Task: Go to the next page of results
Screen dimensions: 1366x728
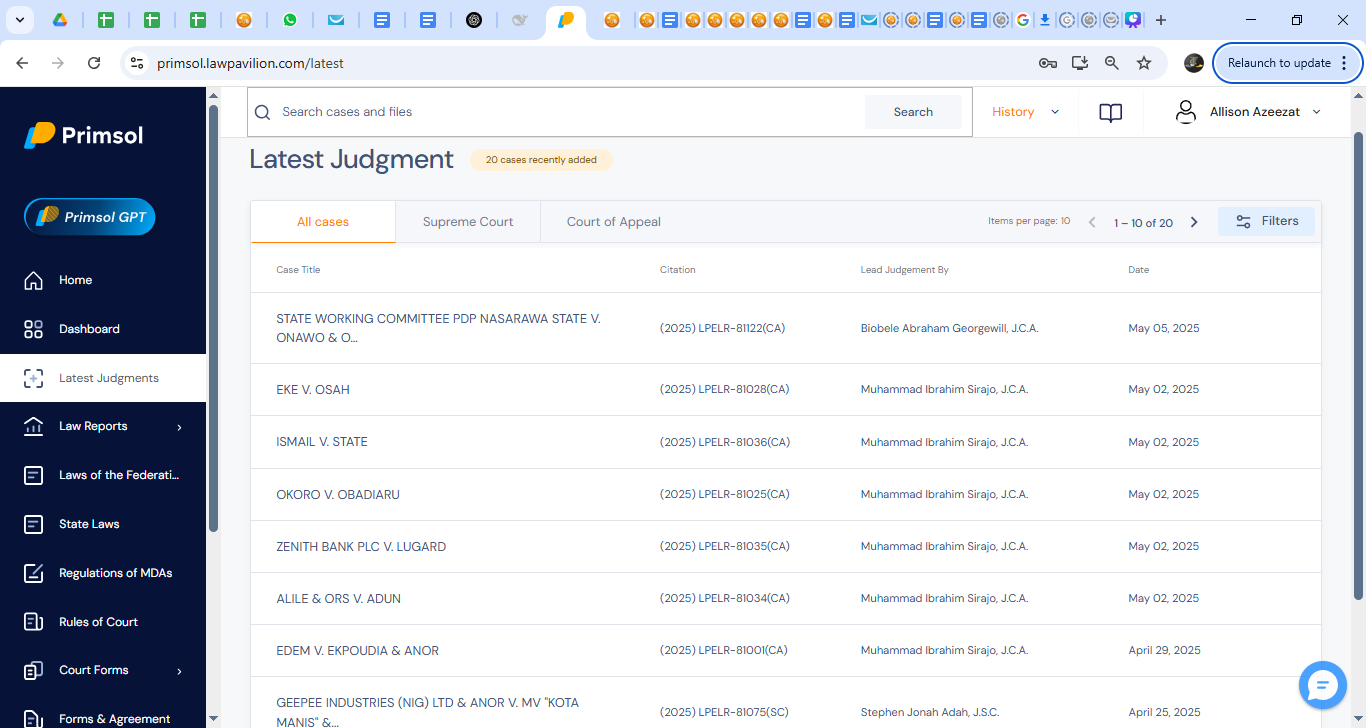Action: (1194, 222)
